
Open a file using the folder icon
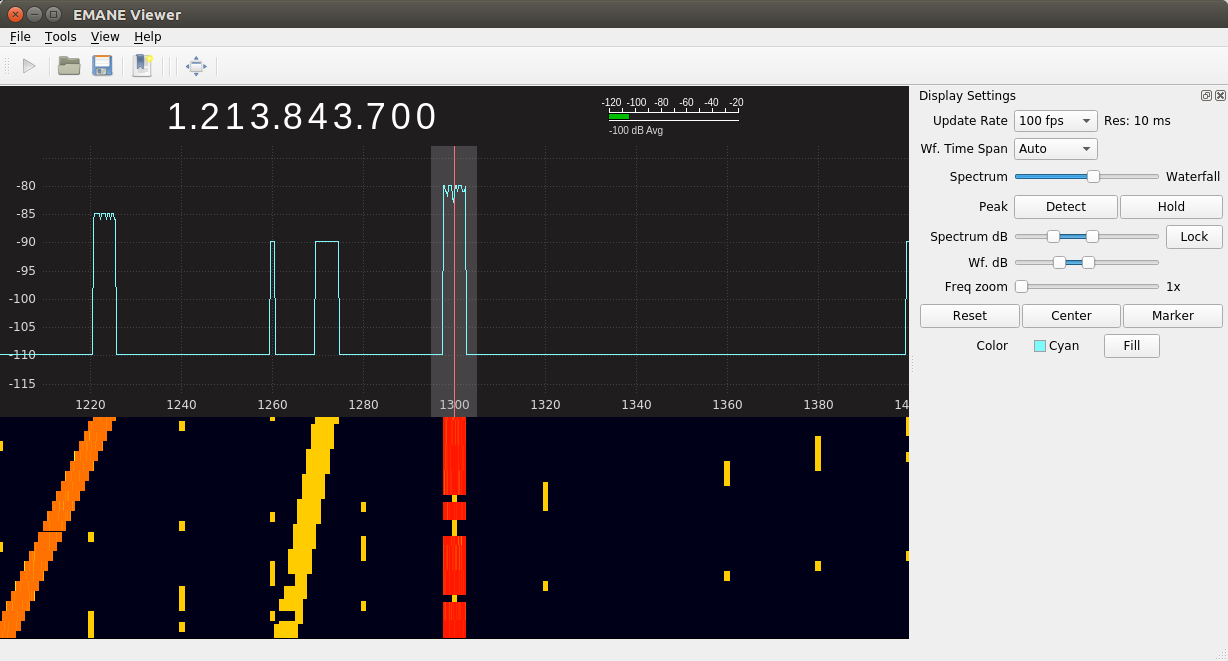(69, 66)
